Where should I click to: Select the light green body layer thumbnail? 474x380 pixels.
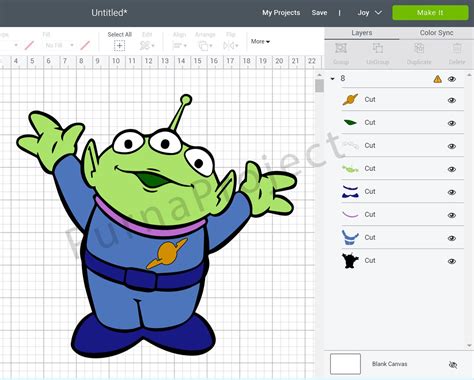[x=350, y=168]
